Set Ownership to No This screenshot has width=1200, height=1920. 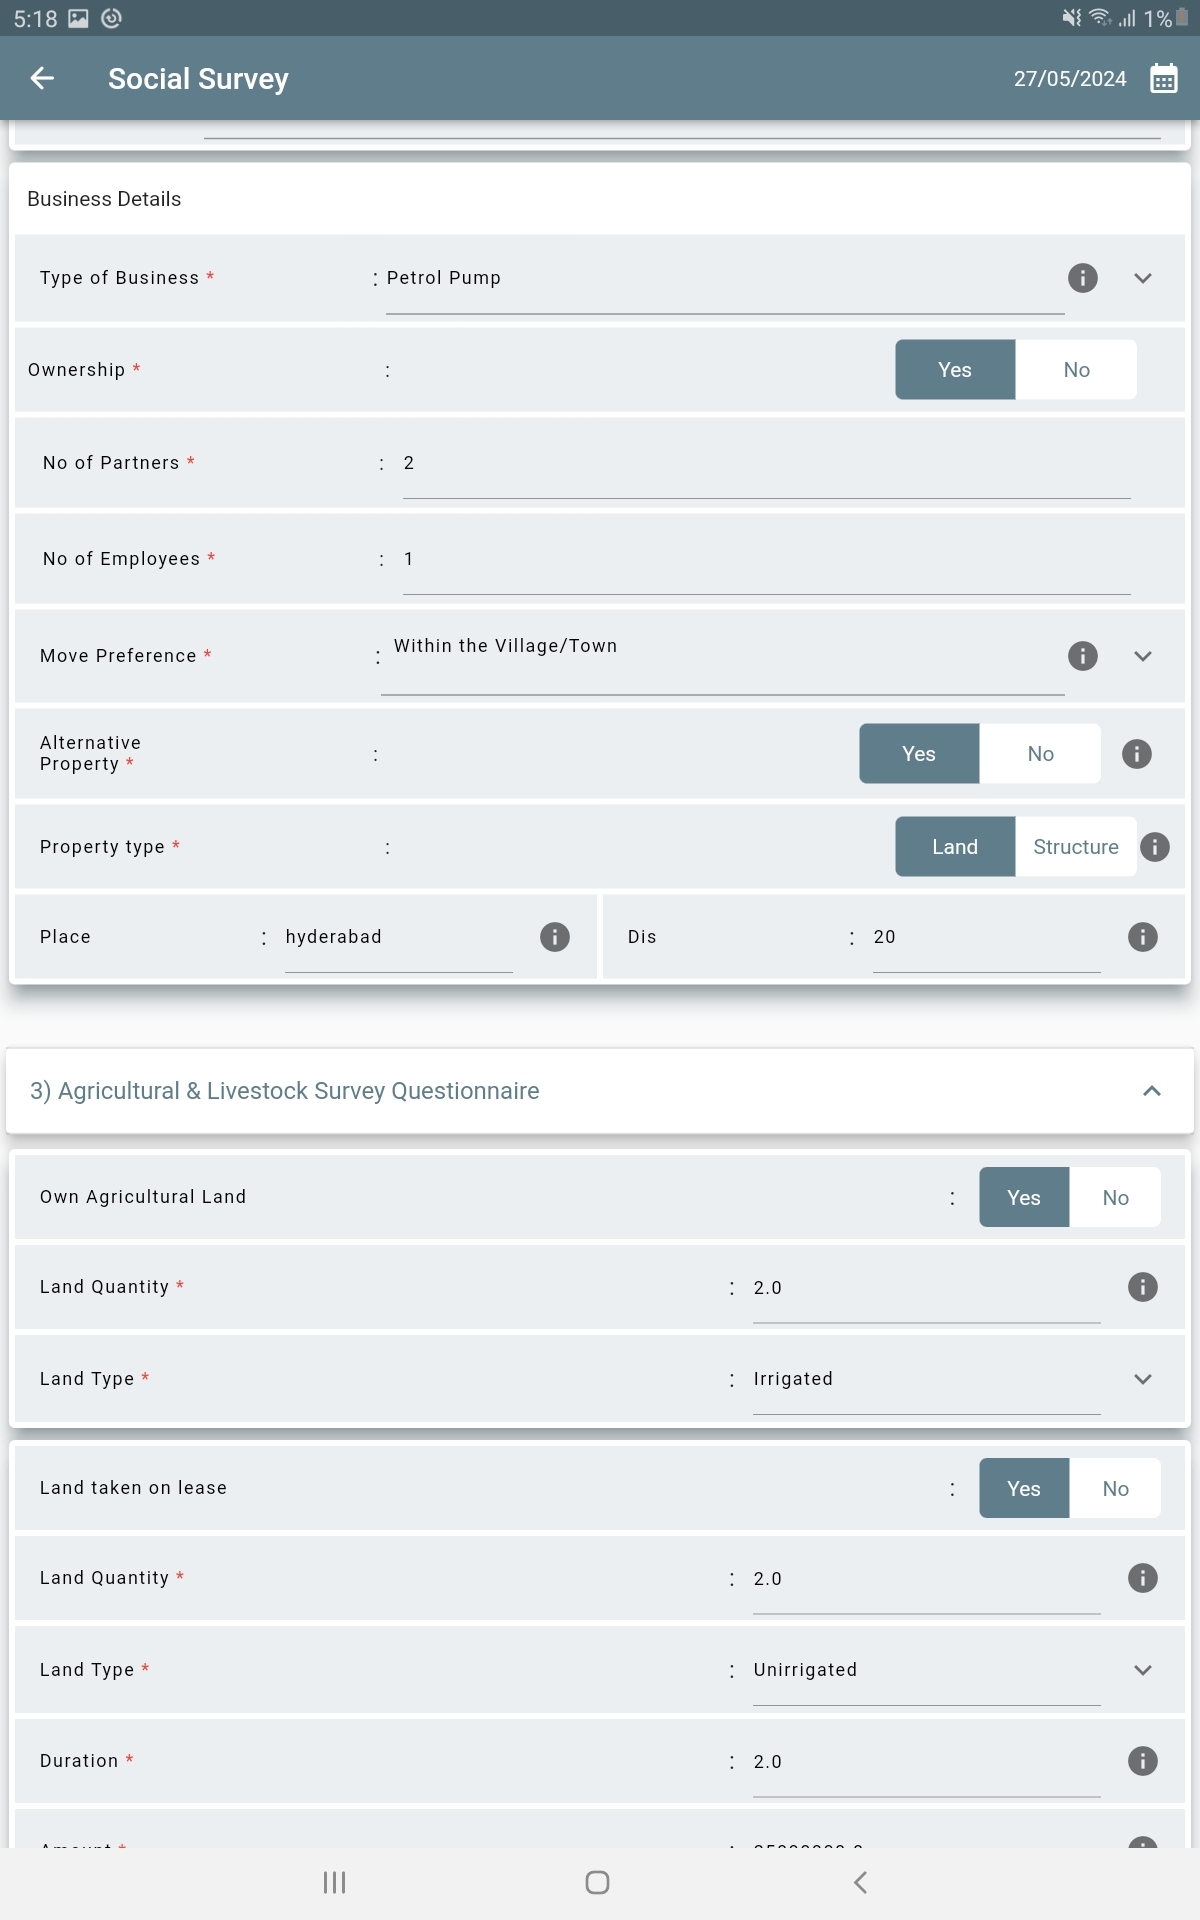pyautogui.click(x=1076, y=370)
